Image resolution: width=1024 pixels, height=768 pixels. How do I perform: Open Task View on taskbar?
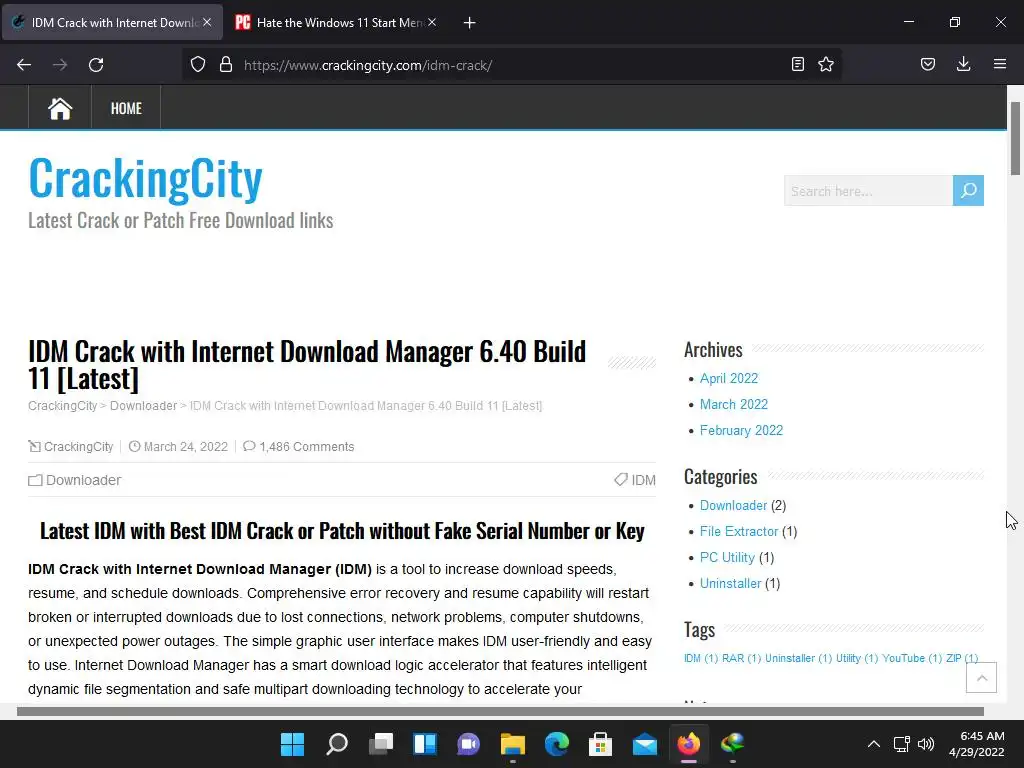pyautogui.click(x=381, y=744)
